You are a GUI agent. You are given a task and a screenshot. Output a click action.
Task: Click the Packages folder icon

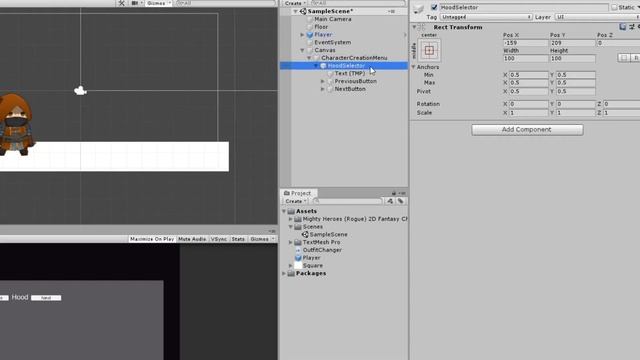[291, 273]
